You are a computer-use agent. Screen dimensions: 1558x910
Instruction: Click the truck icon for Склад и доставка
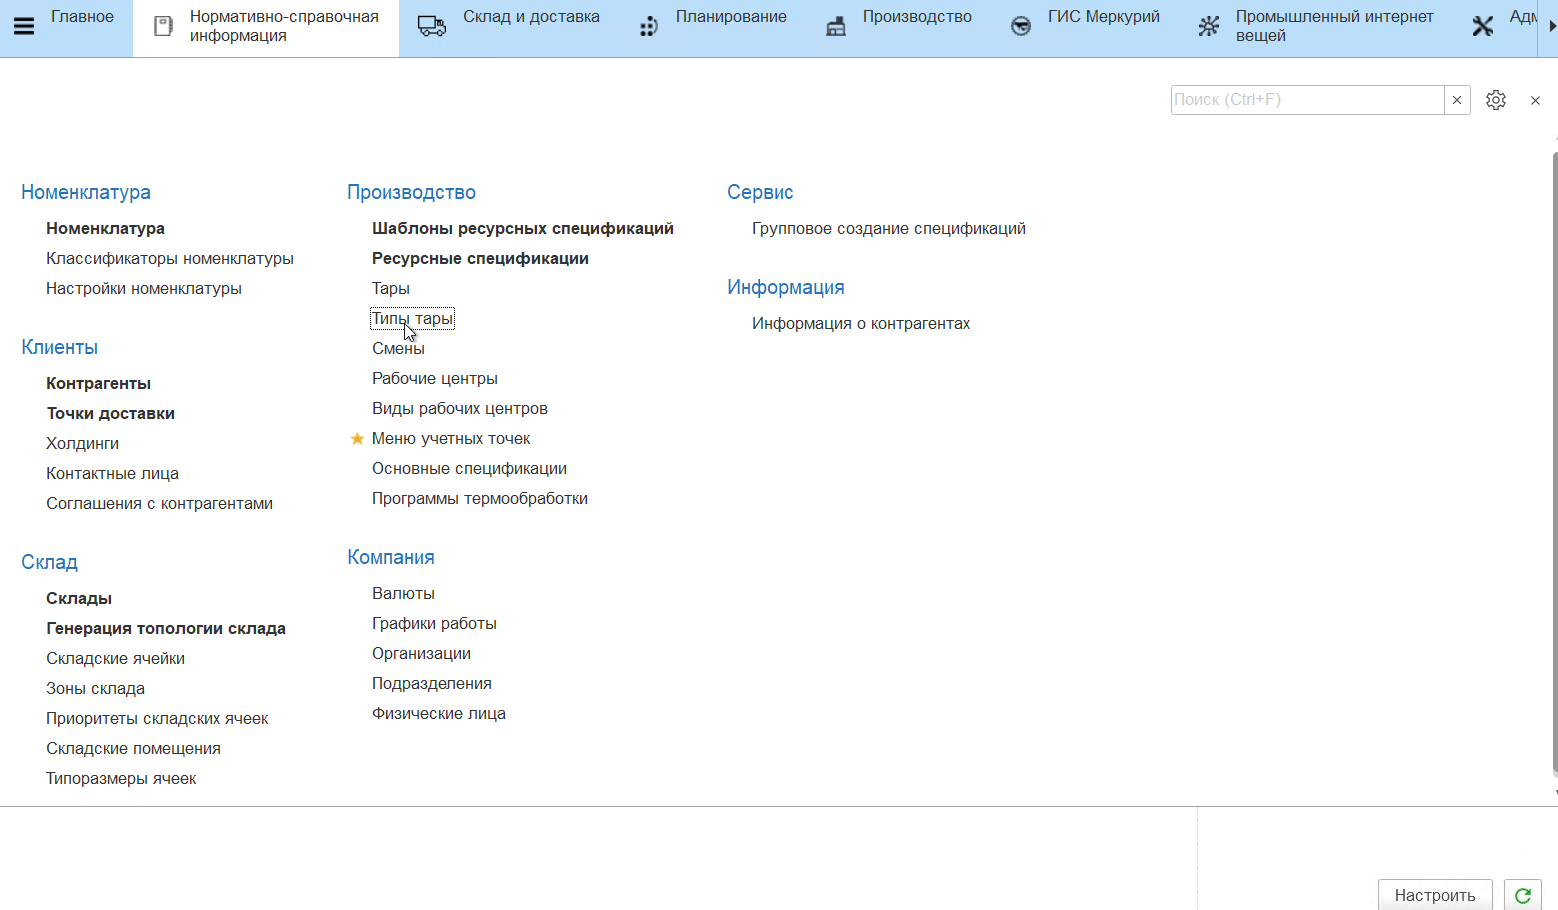coord(432,27)
